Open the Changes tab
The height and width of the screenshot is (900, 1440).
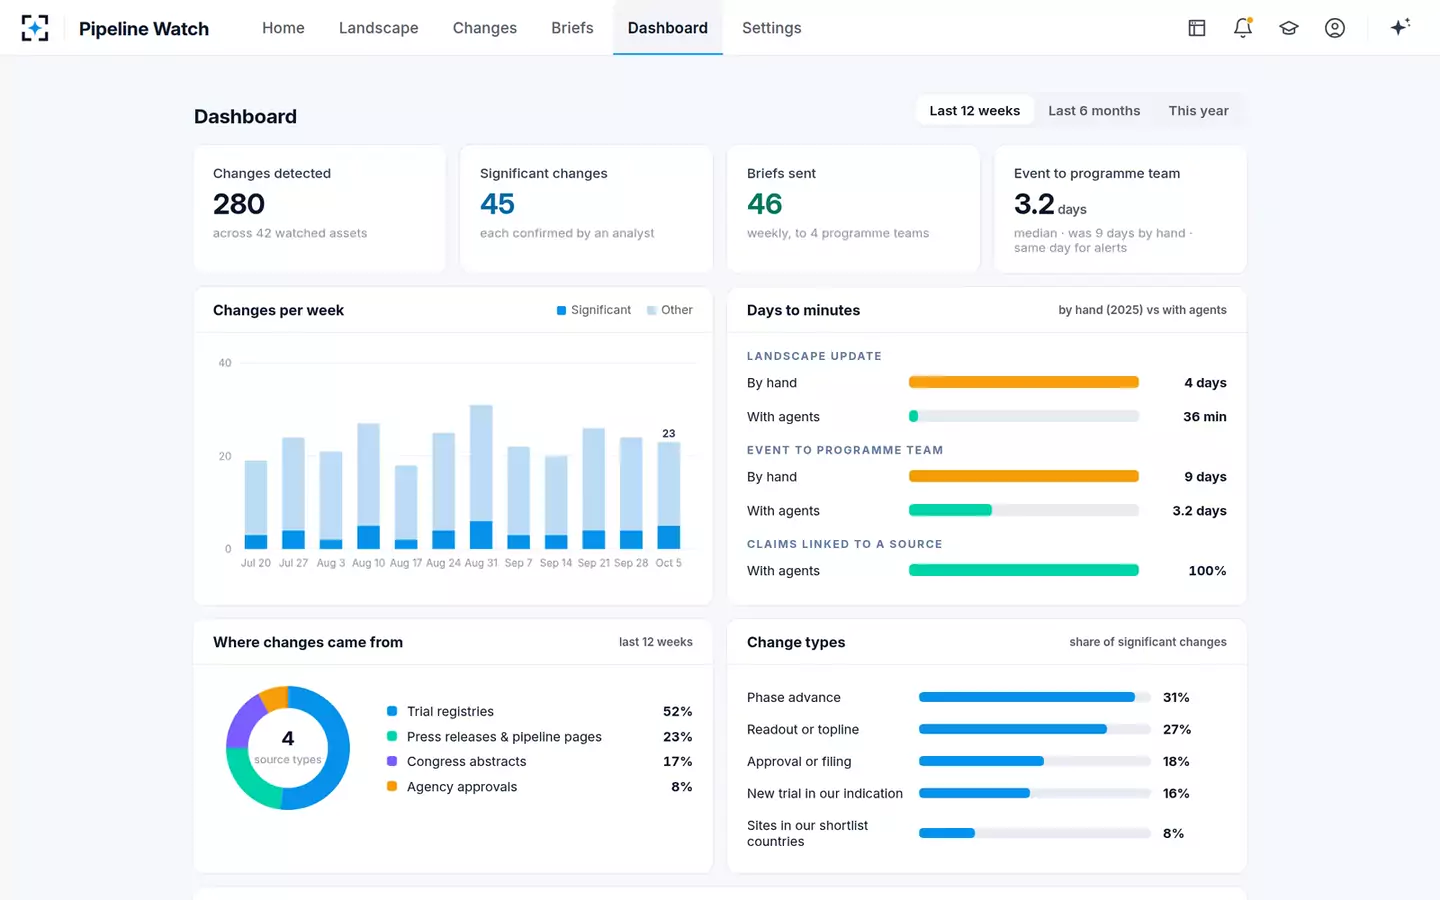(x=485, y=28)
